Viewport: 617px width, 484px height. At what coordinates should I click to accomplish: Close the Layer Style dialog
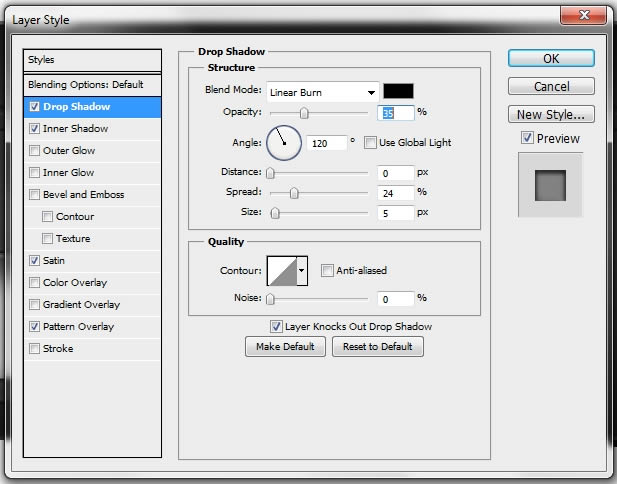(x=584, y=16)
